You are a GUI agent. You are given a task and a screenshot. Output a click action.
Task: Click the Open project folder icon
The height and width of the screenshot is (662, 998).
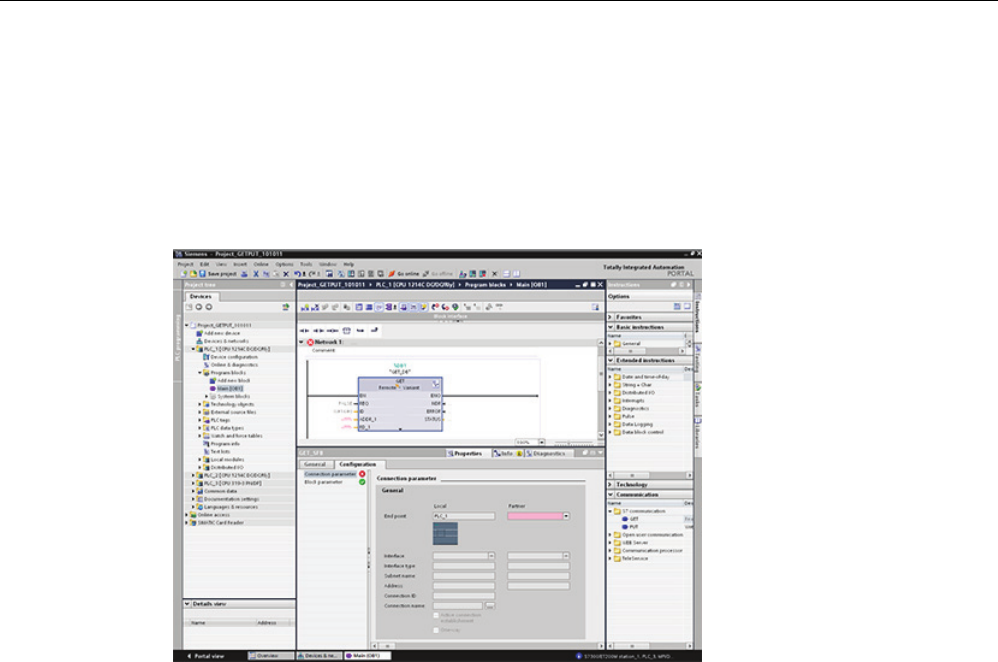coord(193,274)
